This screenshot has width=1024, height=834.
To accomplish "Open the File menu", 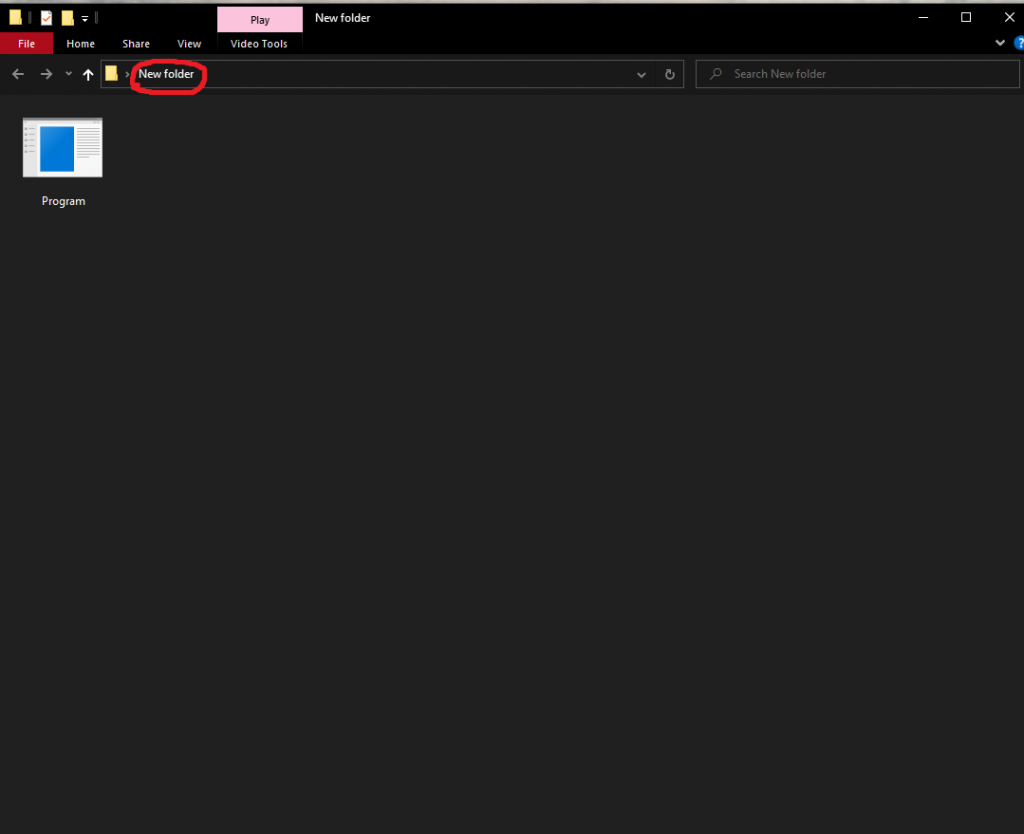I will [x=27, y=43].
